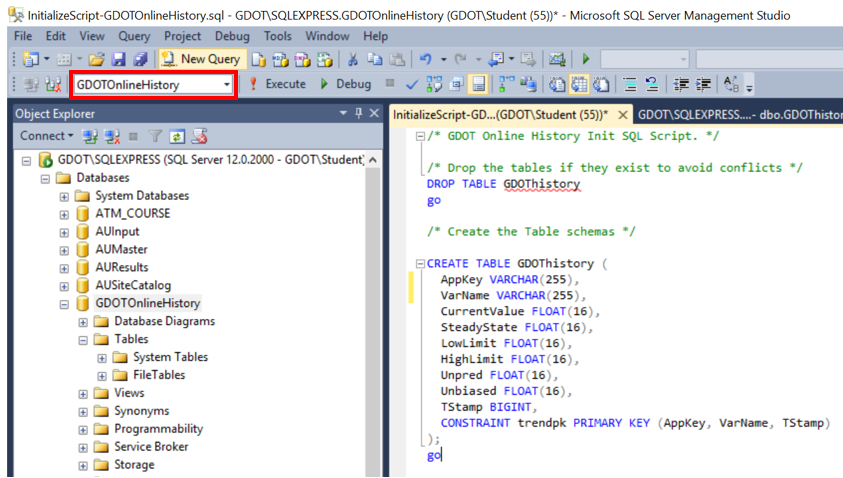Toggle IntelliSense Enabled button
Viewport: 843px width, 478px height.
click(x=478, y=84)
